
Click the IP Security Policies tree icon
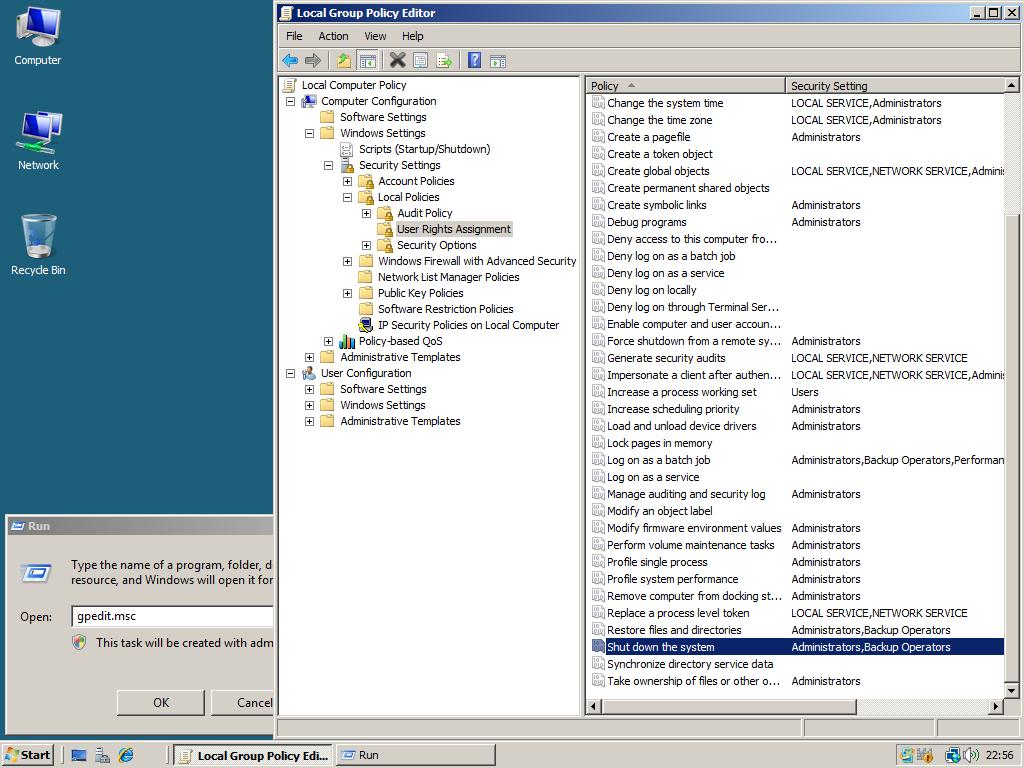point(366,325)
